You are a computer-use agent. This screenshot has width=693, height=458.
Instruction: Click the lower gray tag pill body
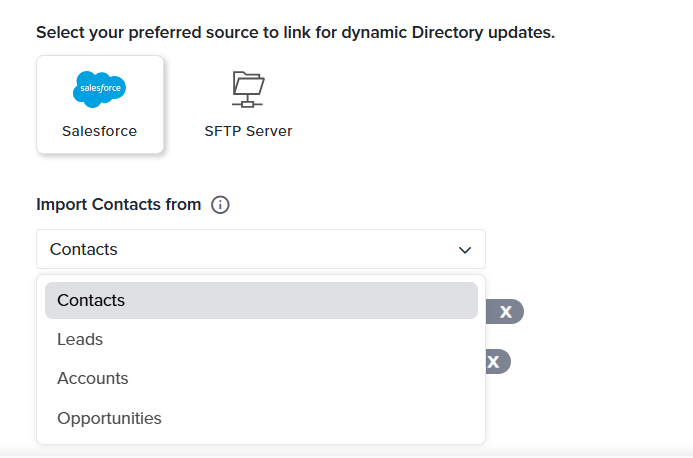click(x=486, y=362)
